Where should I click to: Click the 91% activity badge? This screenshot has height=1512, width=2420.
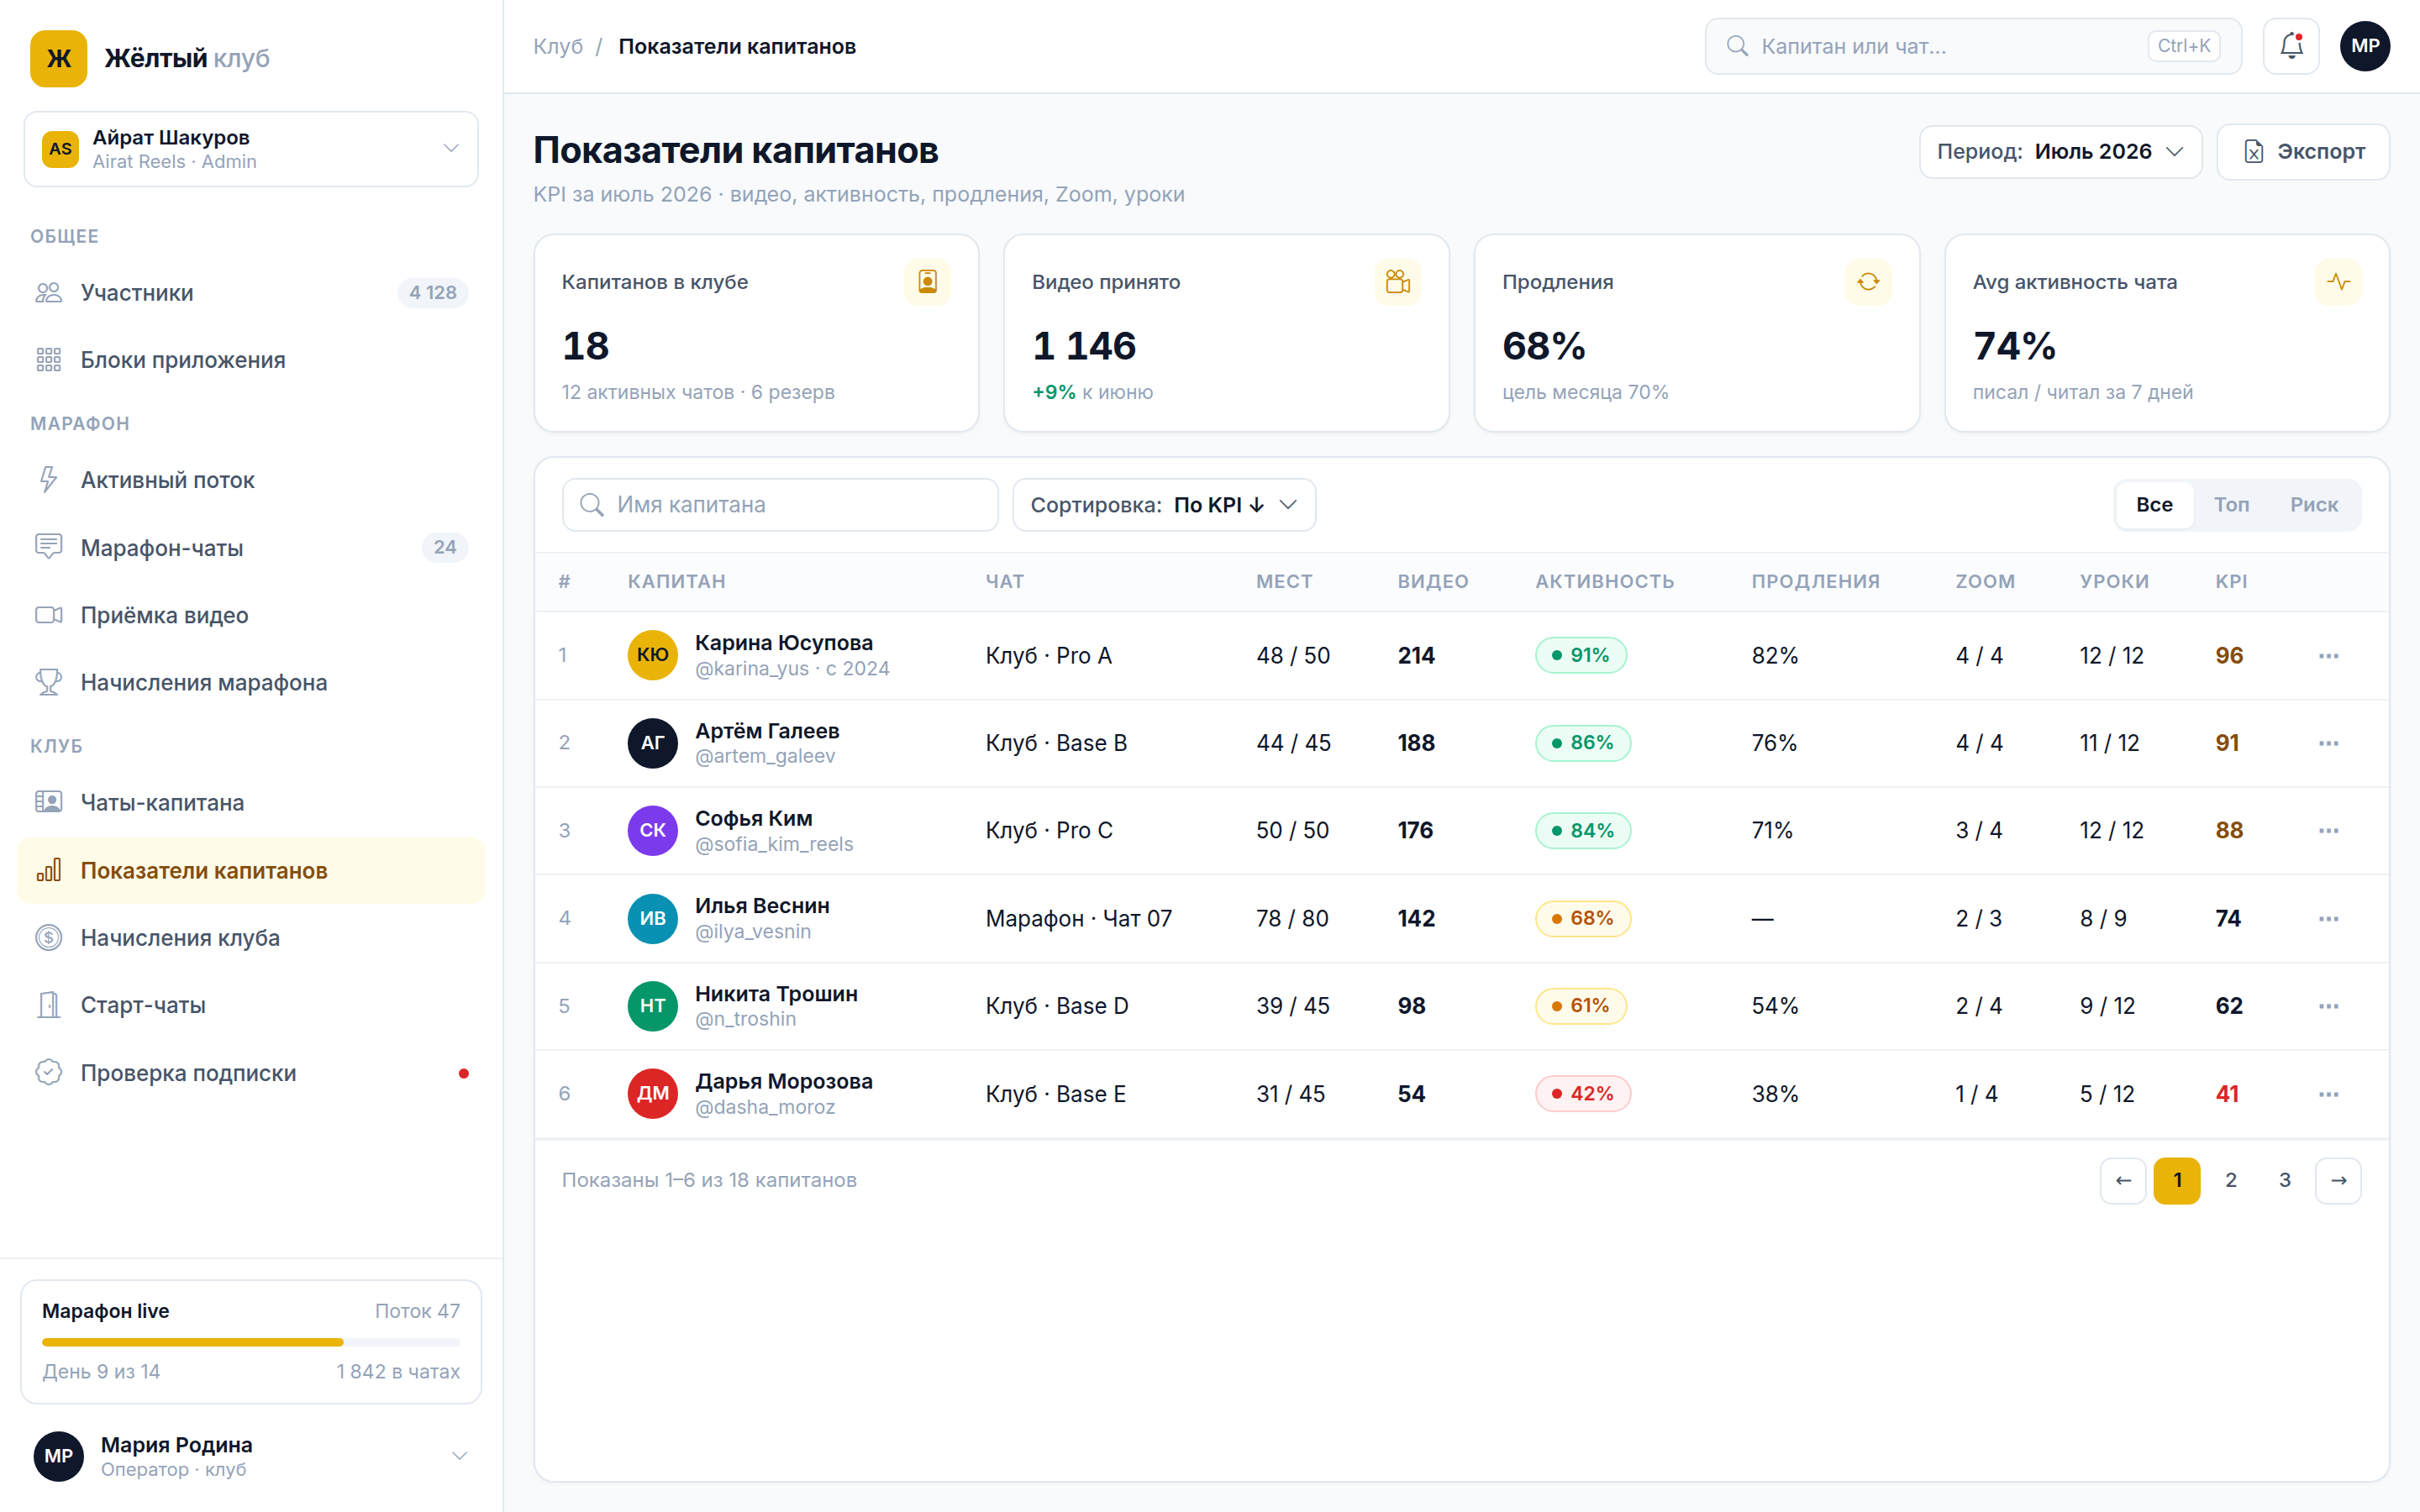click(x=1580, y=656)
